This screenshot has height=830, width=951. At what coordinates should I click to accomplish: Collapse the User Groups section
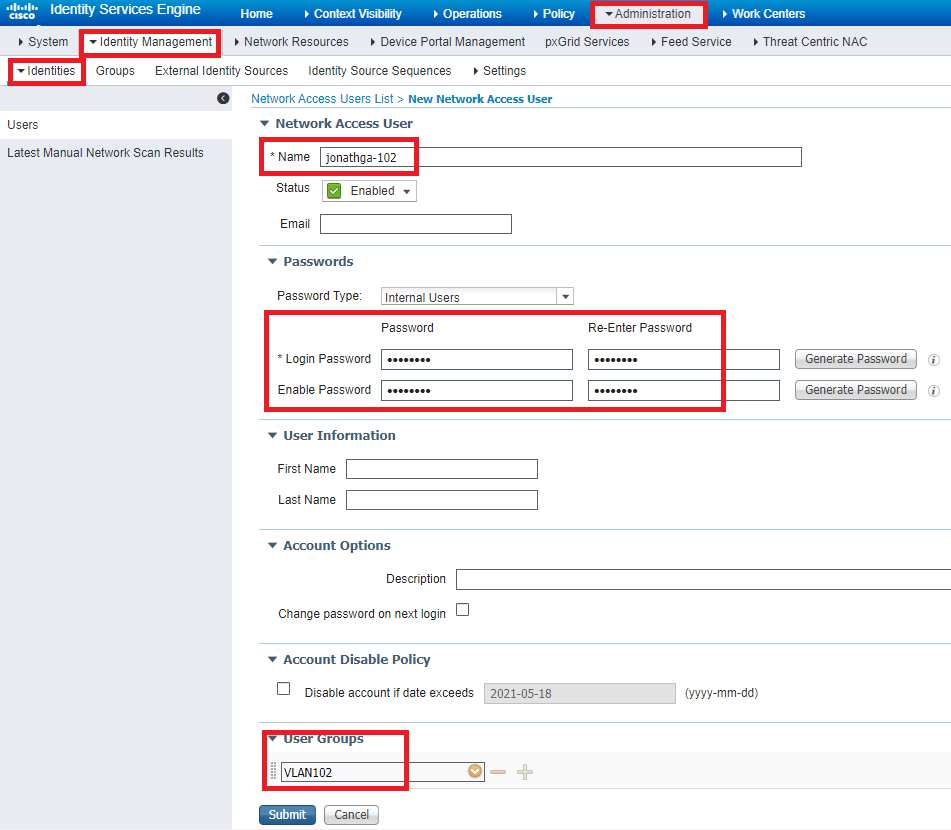[x=272, y=738]
